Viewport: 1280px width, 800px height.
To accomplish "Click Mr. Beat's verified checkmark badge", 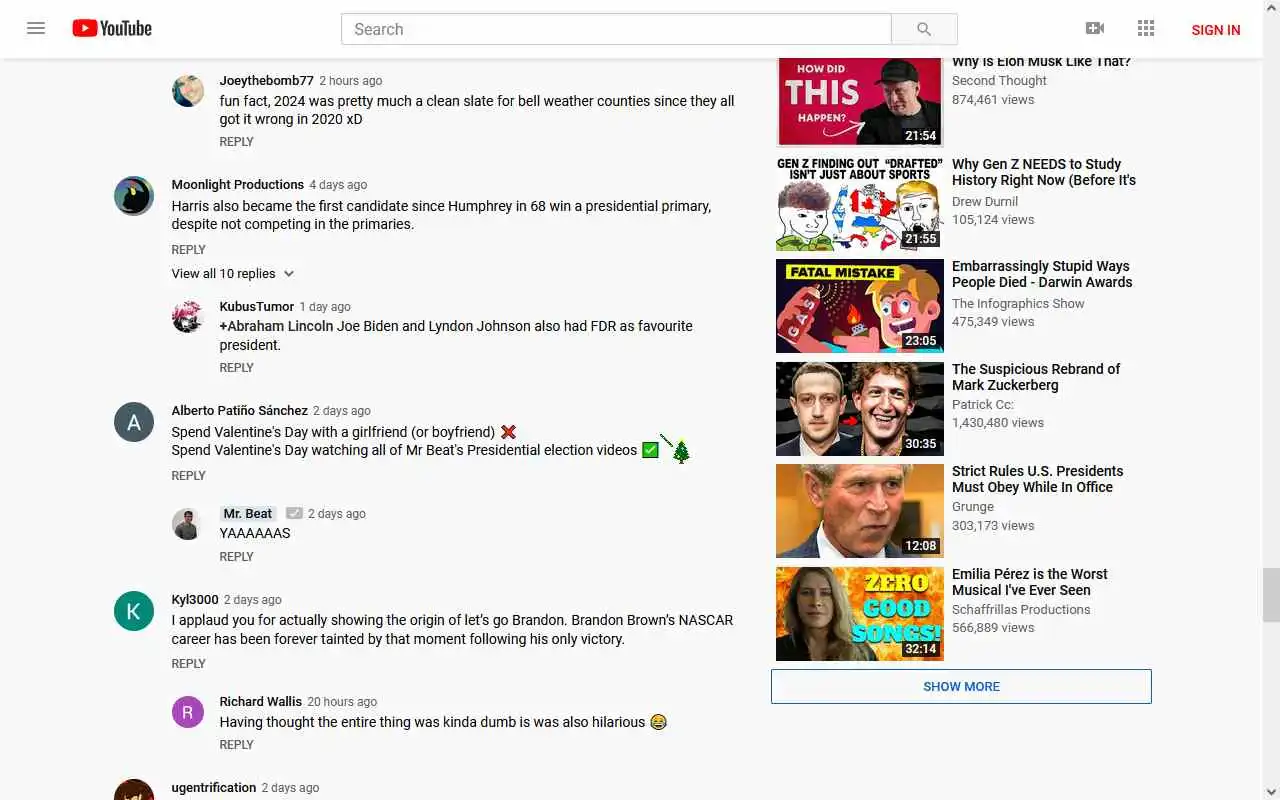I will [x=294, y=513].
